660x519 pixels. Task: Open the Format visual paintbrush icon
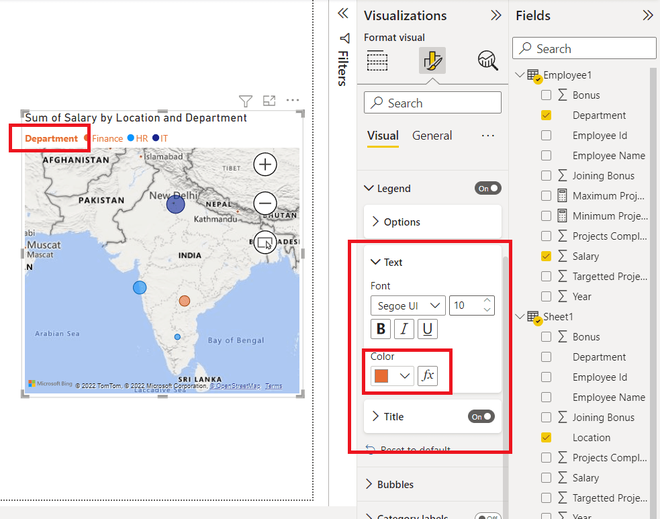point(432,61)
